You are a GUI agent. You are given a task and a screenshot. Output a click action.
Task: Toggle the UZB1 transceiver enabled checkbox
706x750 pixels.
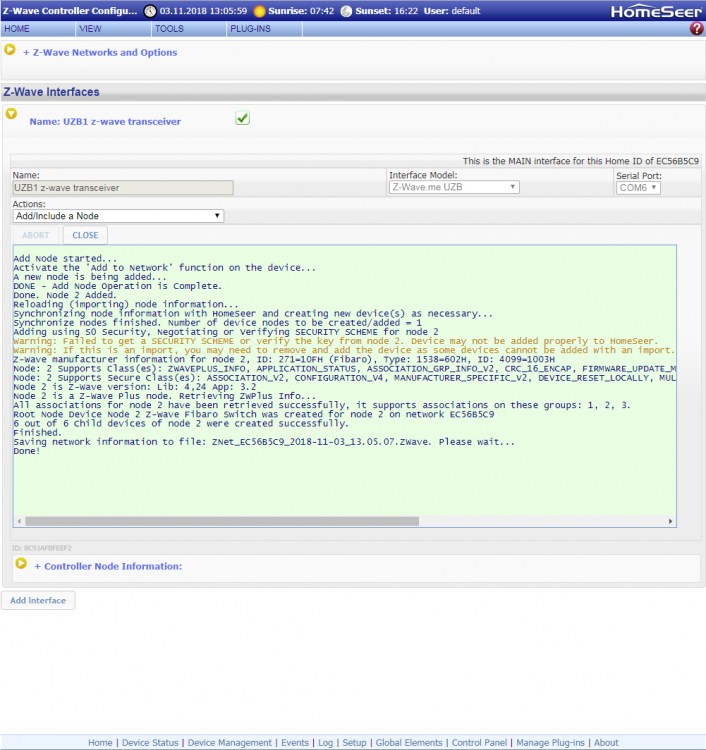pyautogui.click(x=242, y=118)
